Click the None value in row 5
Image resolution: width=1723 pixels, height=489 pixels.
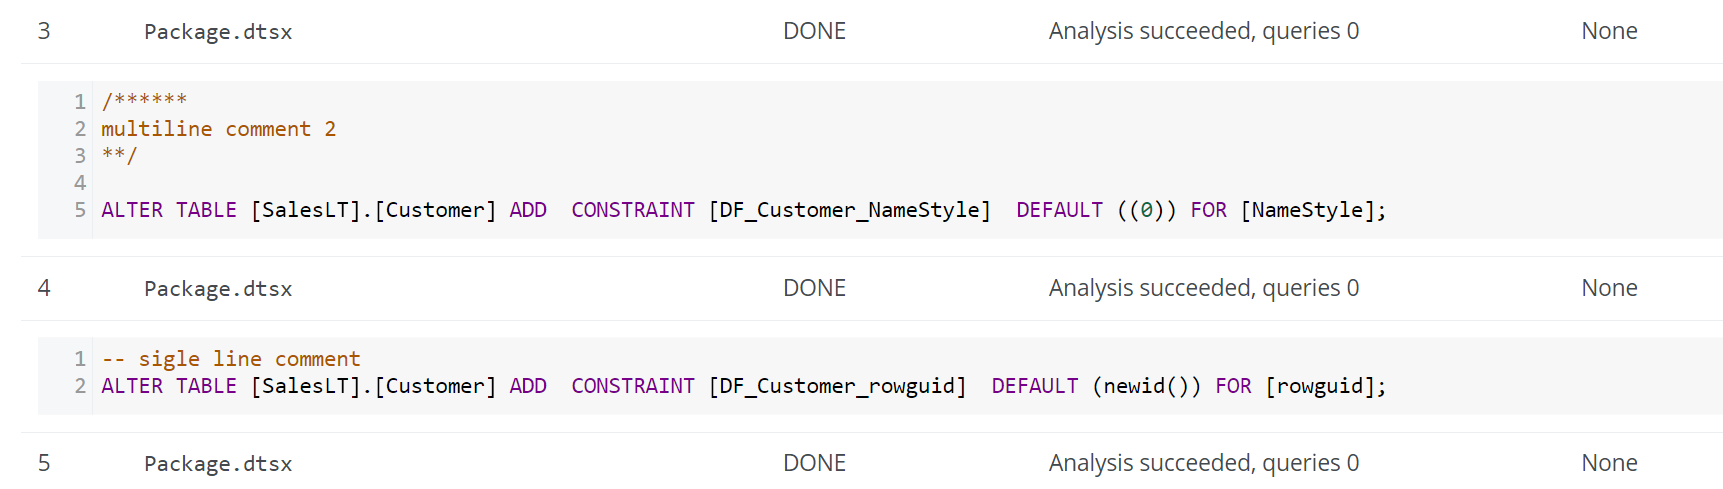[1609, 463]
